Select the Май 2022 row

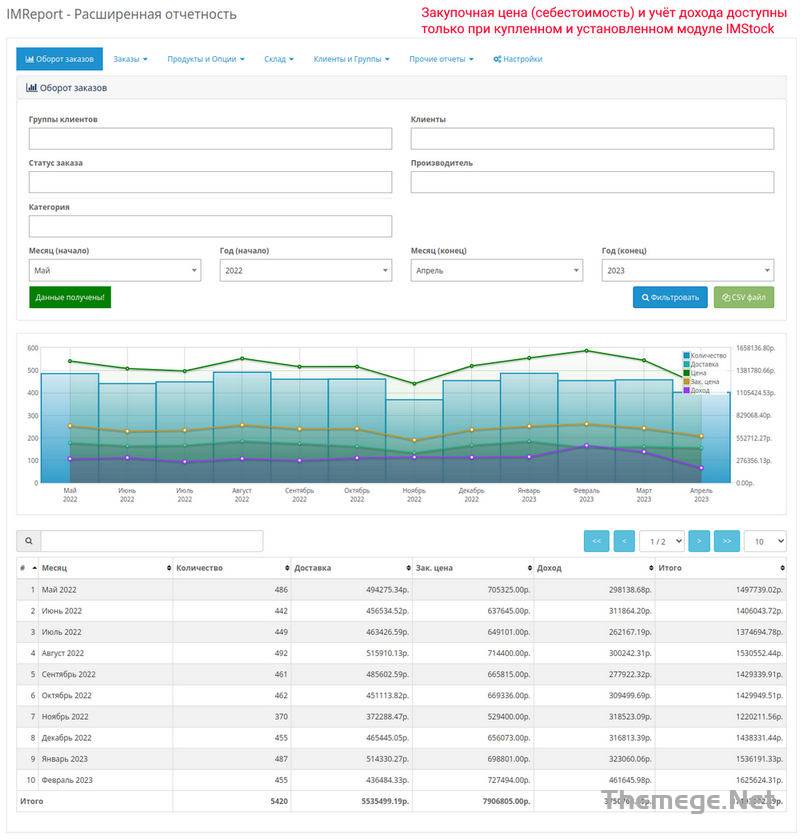click(x=401, y=590)
